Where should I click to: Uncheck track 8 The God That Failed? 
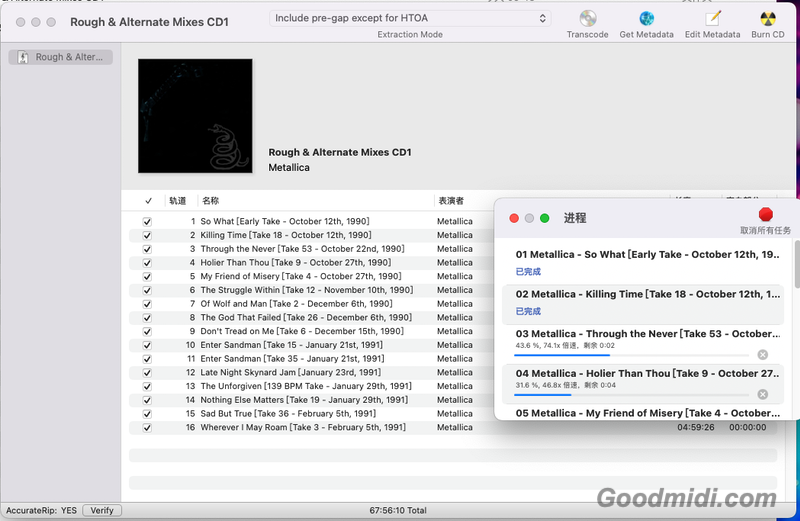pyautogui.click(x=147, y=318)
